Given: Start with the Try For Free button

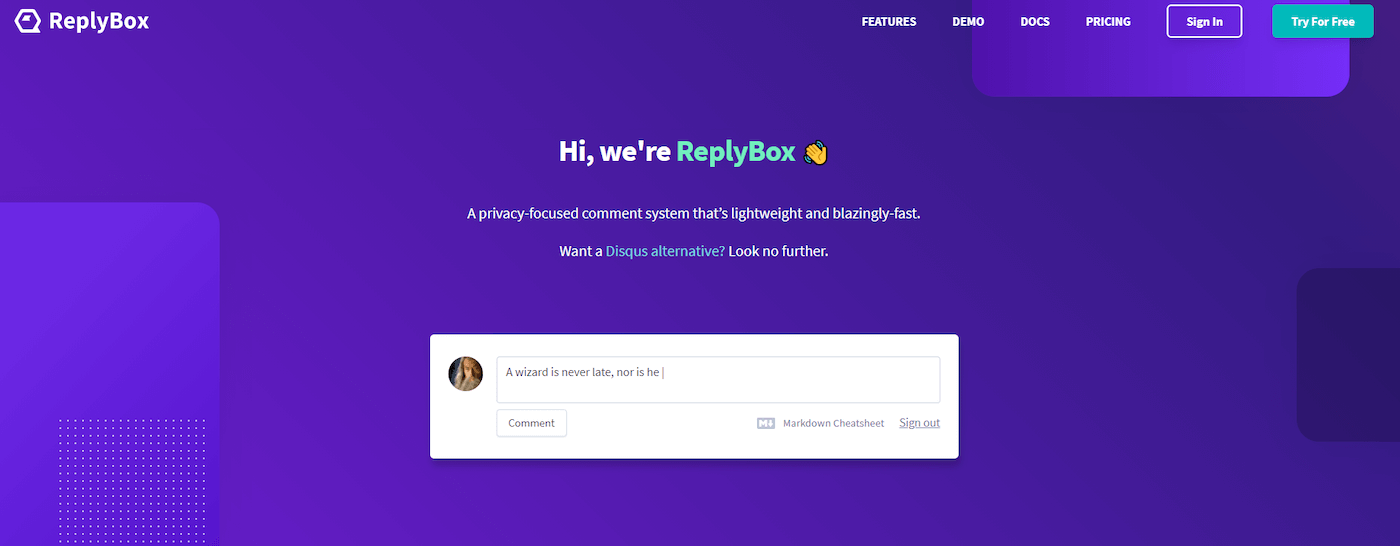Looking at the screenshot, I should pyautogui.click(x=1323, y=21).
